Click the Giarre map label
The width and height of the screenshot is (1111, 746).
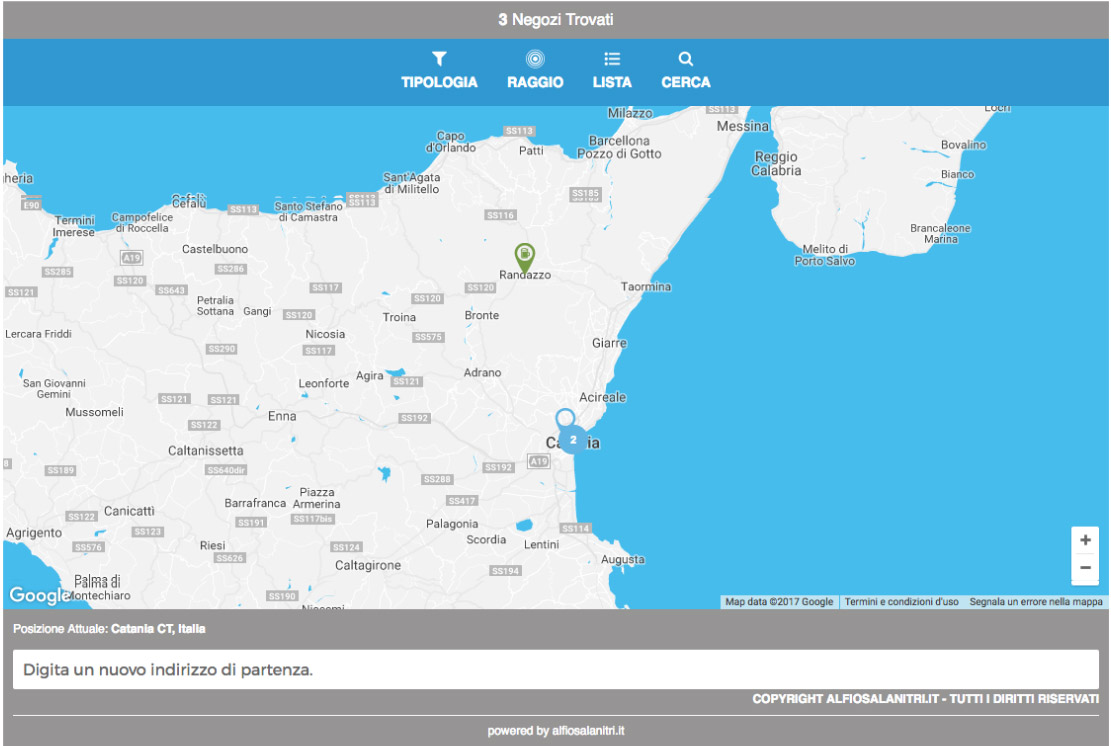pos(609,343)
